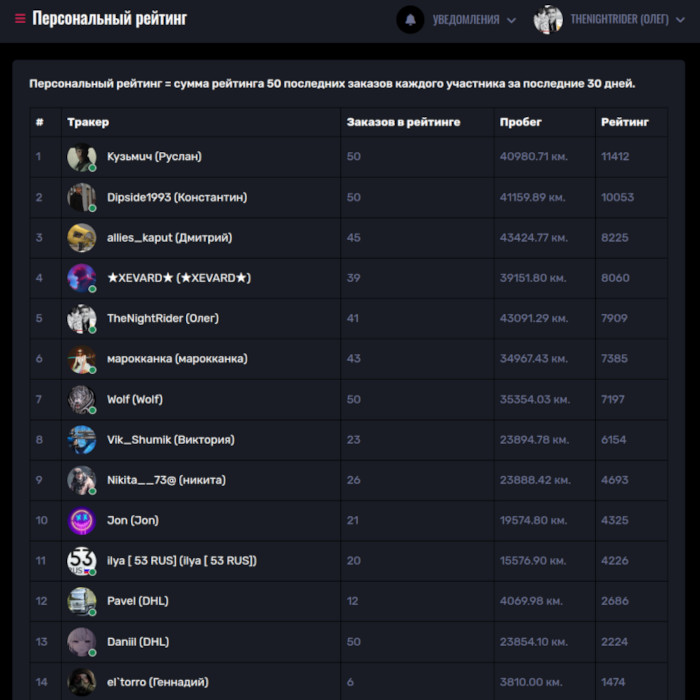Viewport: 700px width, 700px height.
Task: Click the notifications bell icon
Action: coord(410,19)
